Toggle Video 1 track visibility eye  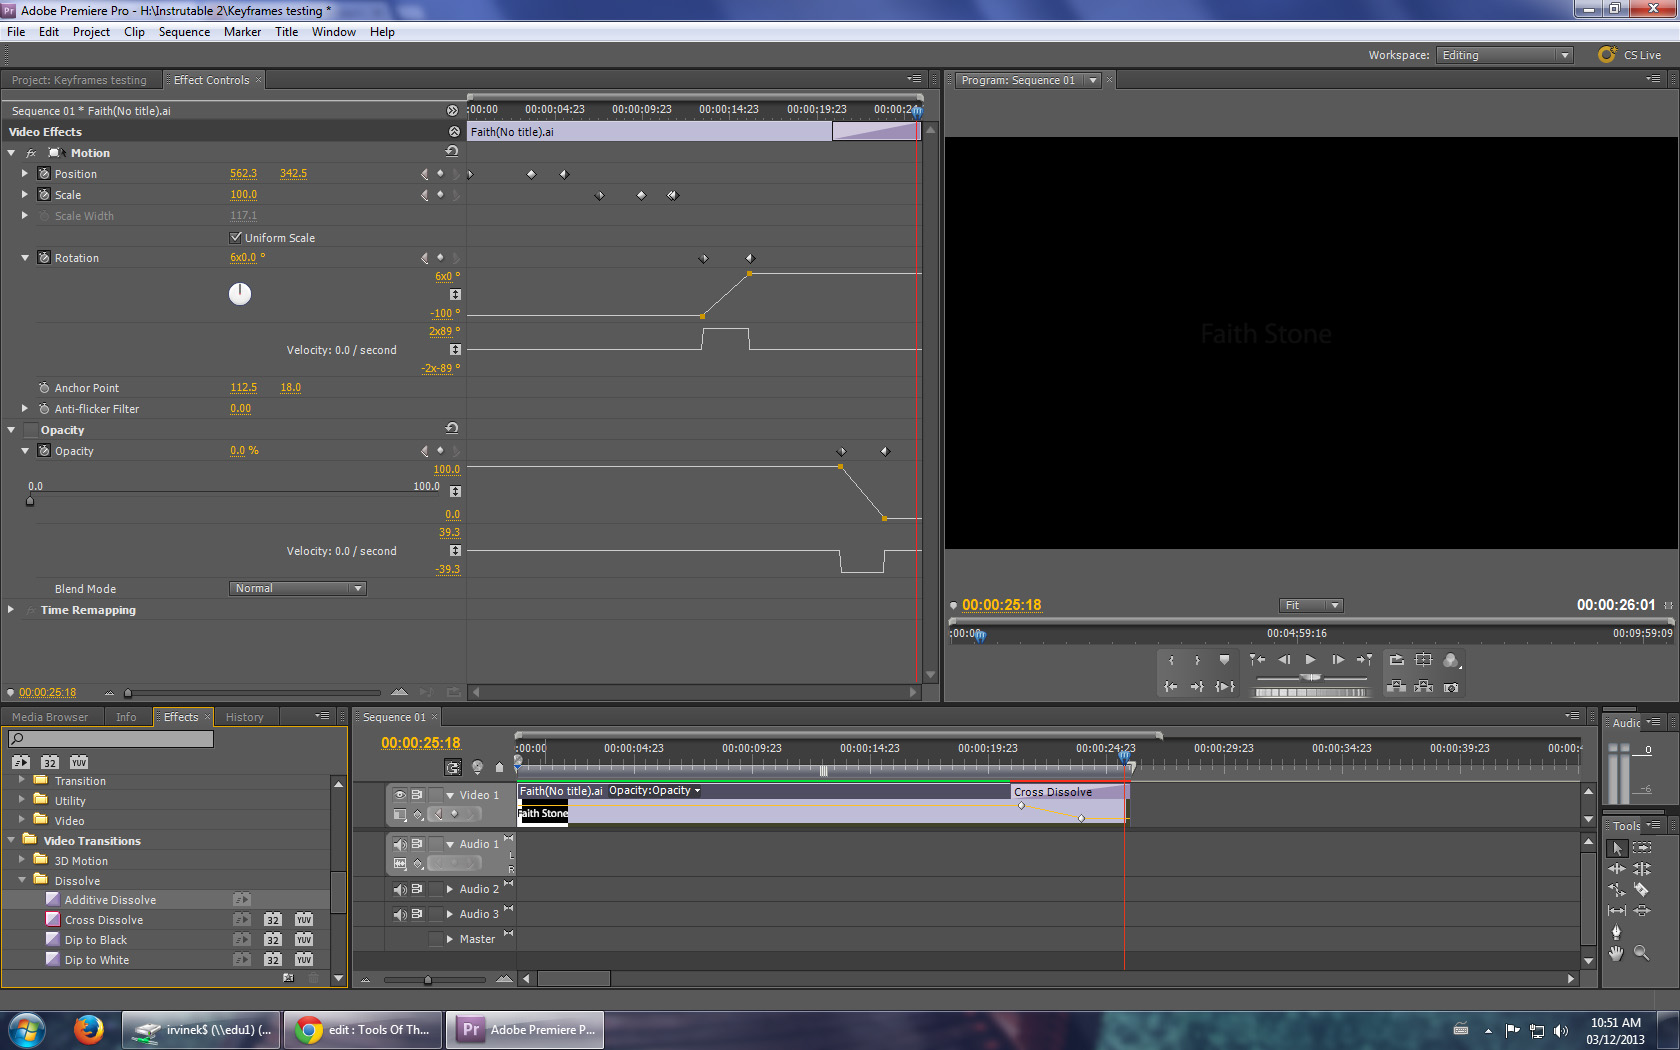(x=400, y=795)
